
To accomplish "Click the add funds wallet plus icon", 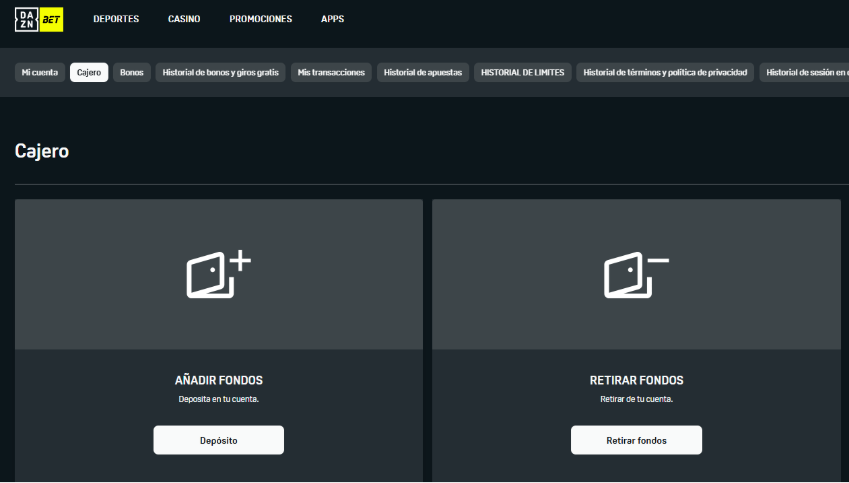I will pos(219,275).
